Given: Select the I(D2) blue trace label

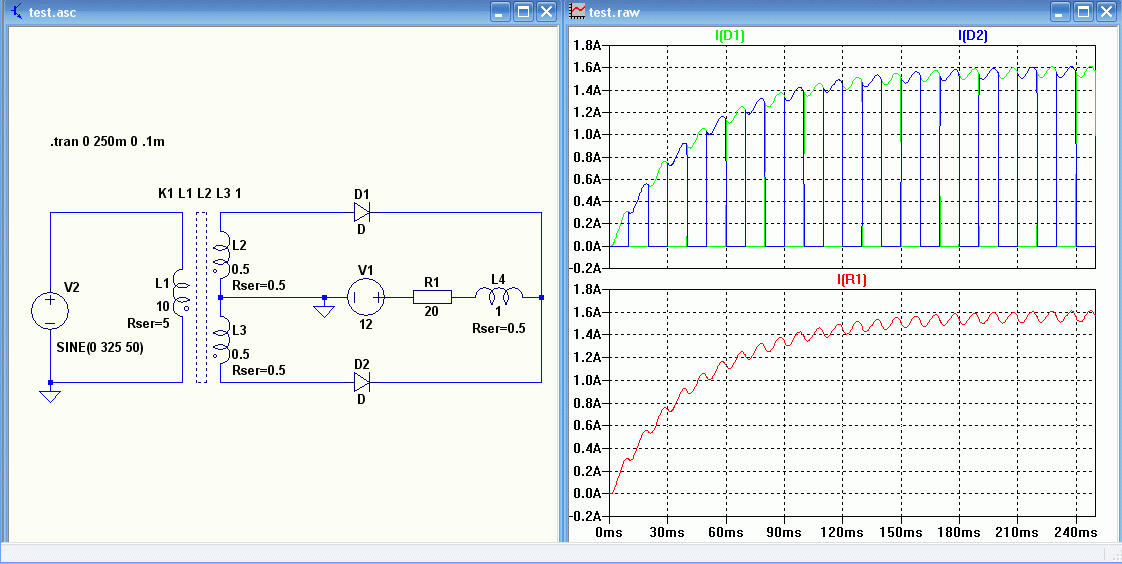Looking at the screenshot, I should click(972, 35).
